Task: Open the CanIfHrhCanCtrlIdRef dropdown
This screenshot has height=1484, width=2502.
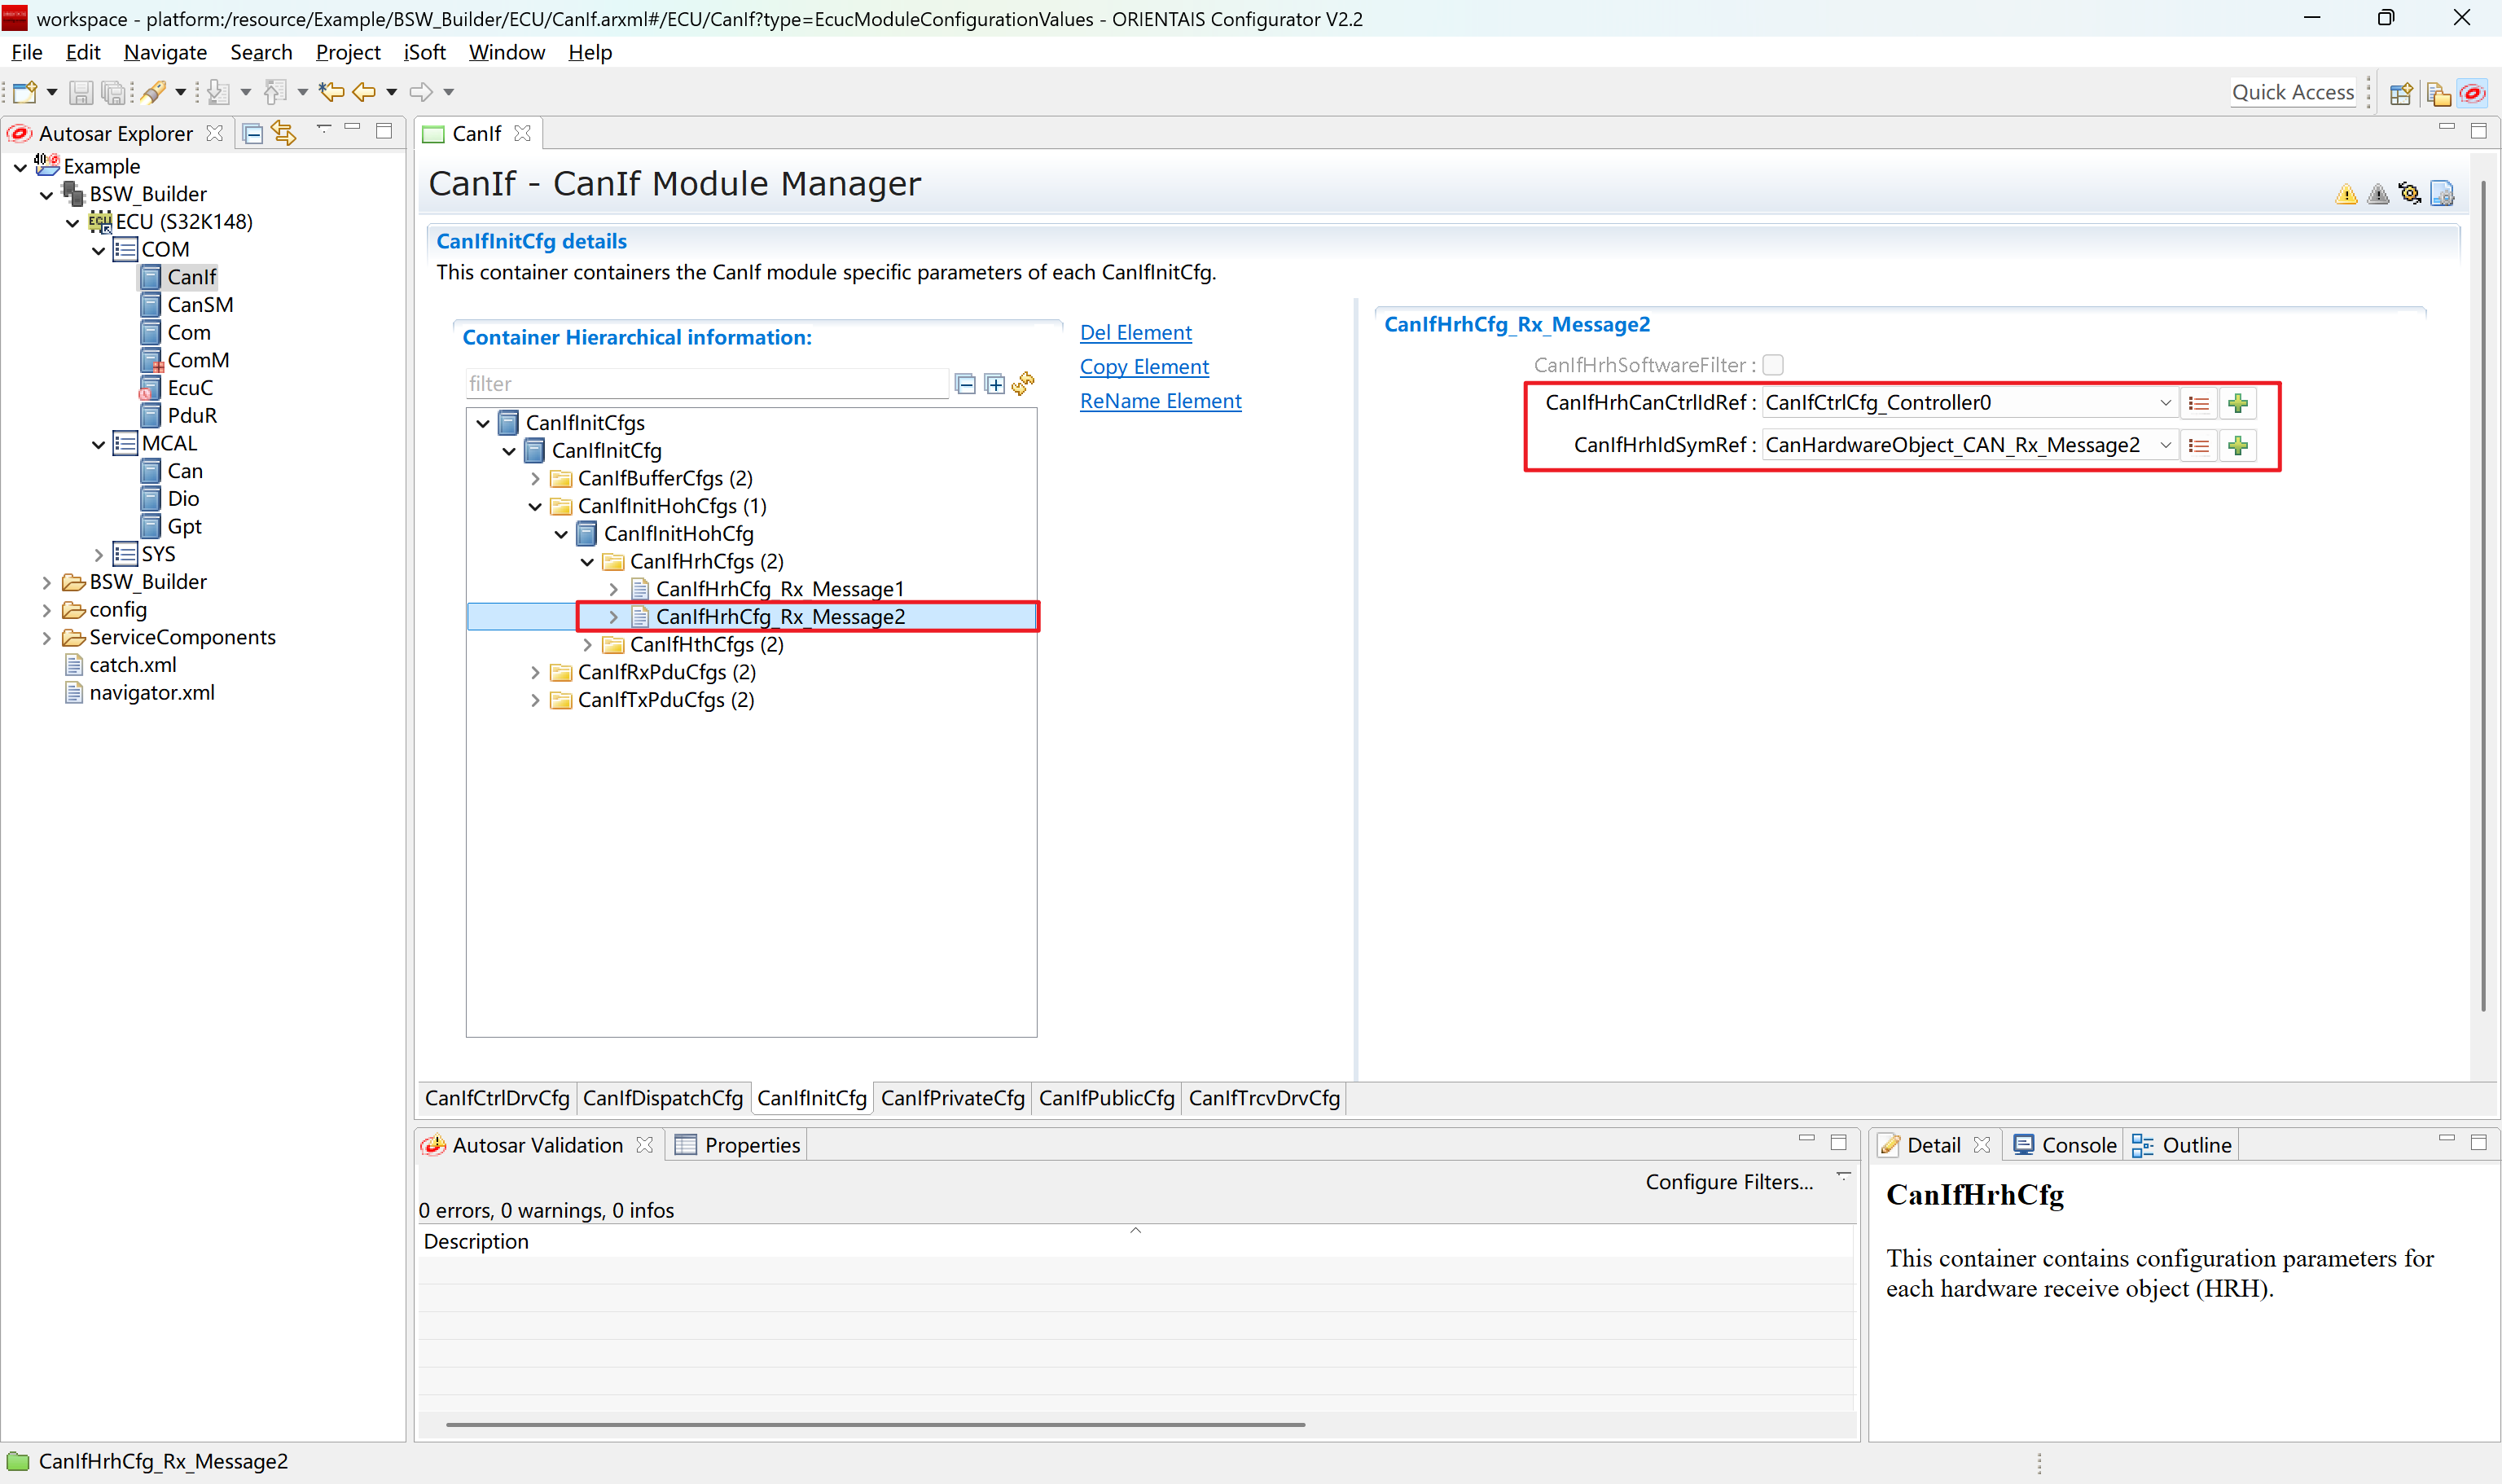Action: pyautogui.click(x=2165, y=403)
